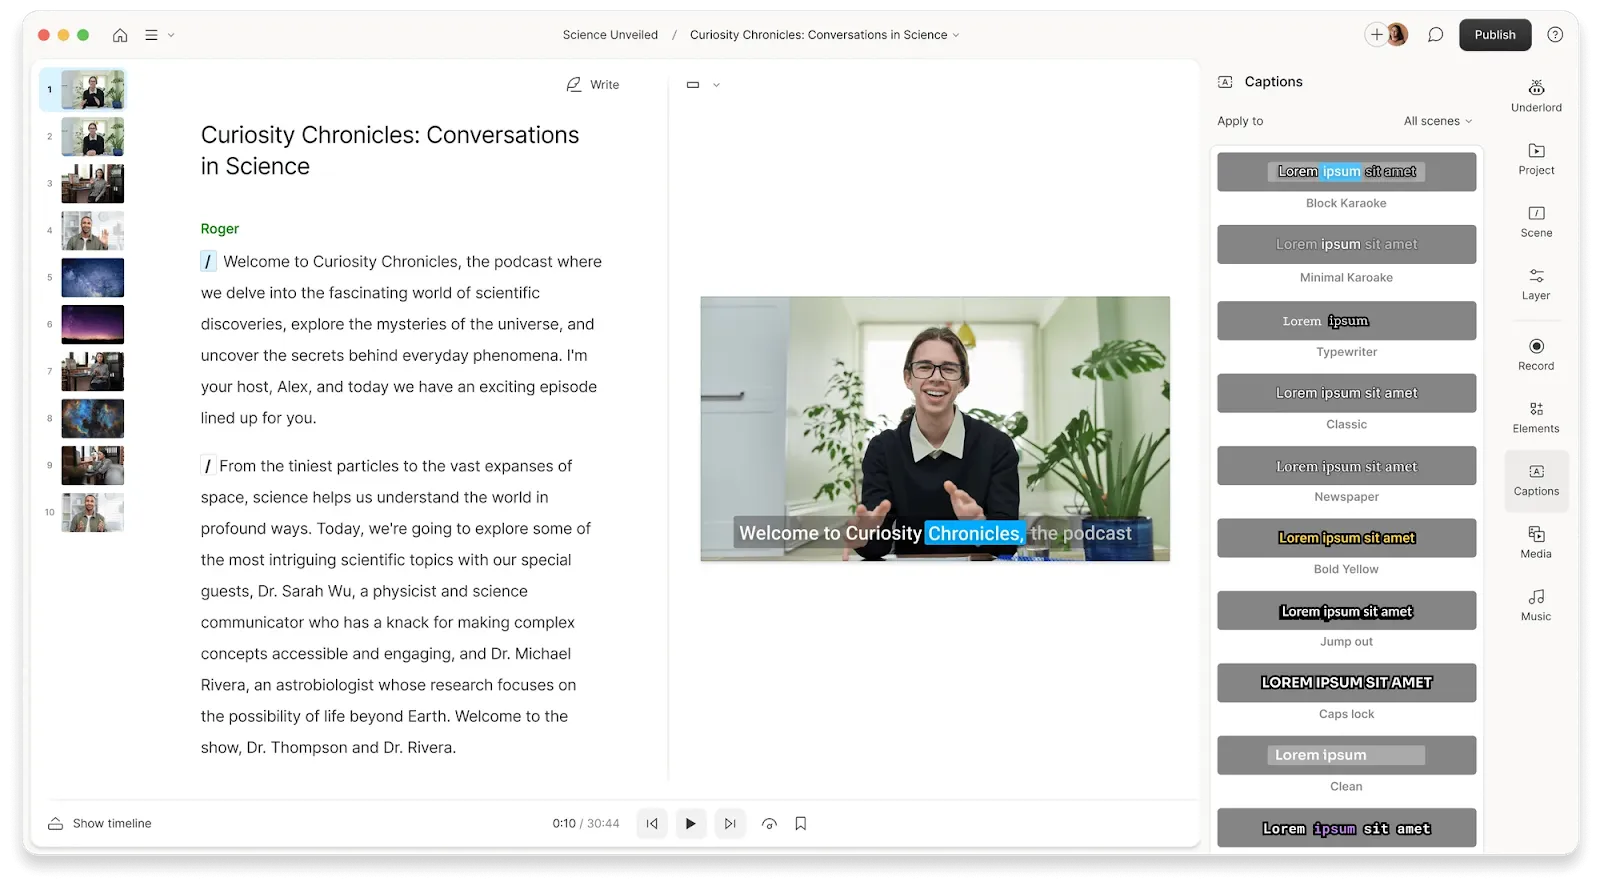Select scene 7 thumbnail
Screen dimensions: 1600x886
click(x=93, y=372)
